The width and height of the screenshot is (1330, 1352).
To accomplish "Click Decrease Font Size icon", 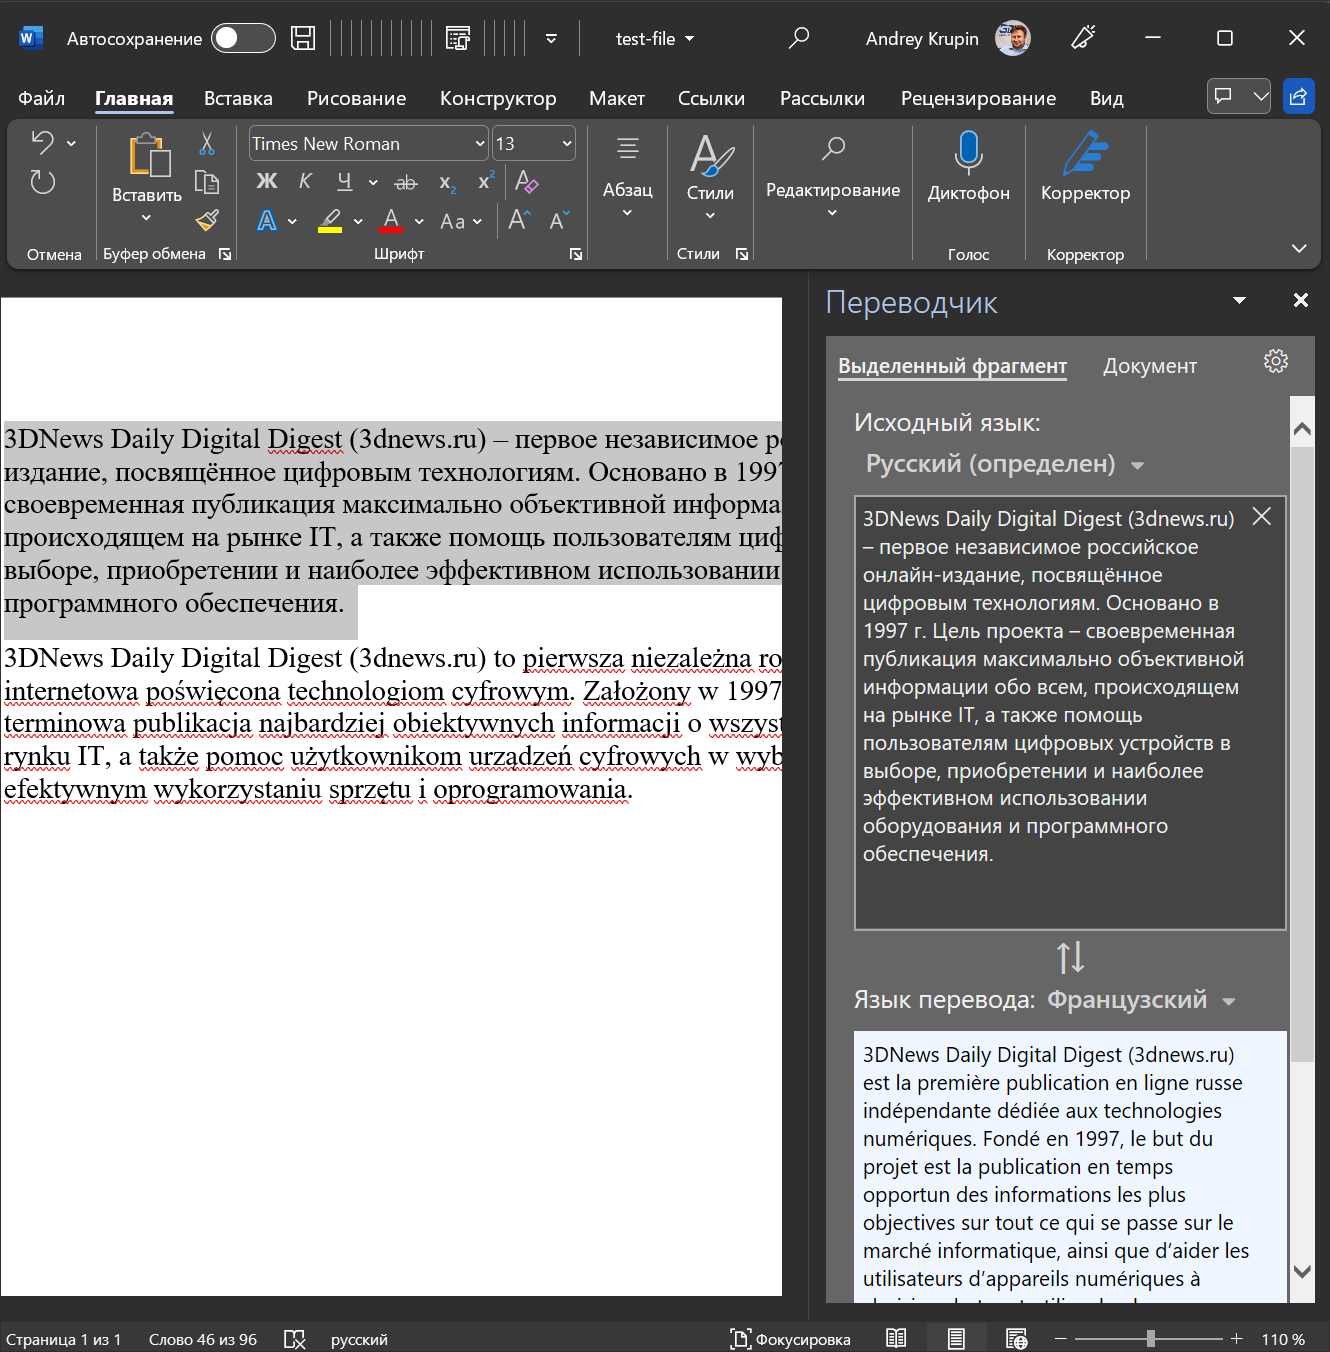I will (x=559, y=220).
